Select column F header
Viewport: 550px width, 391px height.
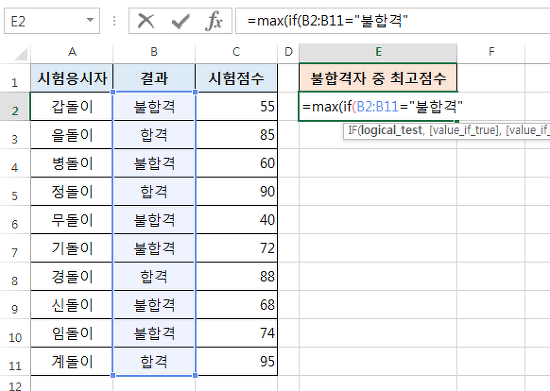491,52
